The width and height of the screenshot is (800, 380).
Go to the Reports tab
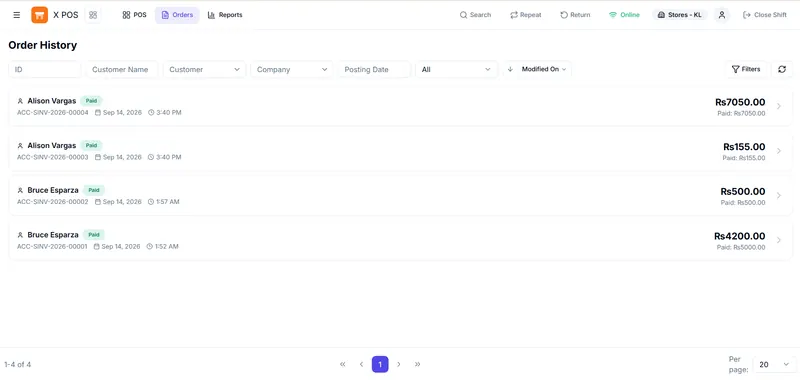(225, 15)
